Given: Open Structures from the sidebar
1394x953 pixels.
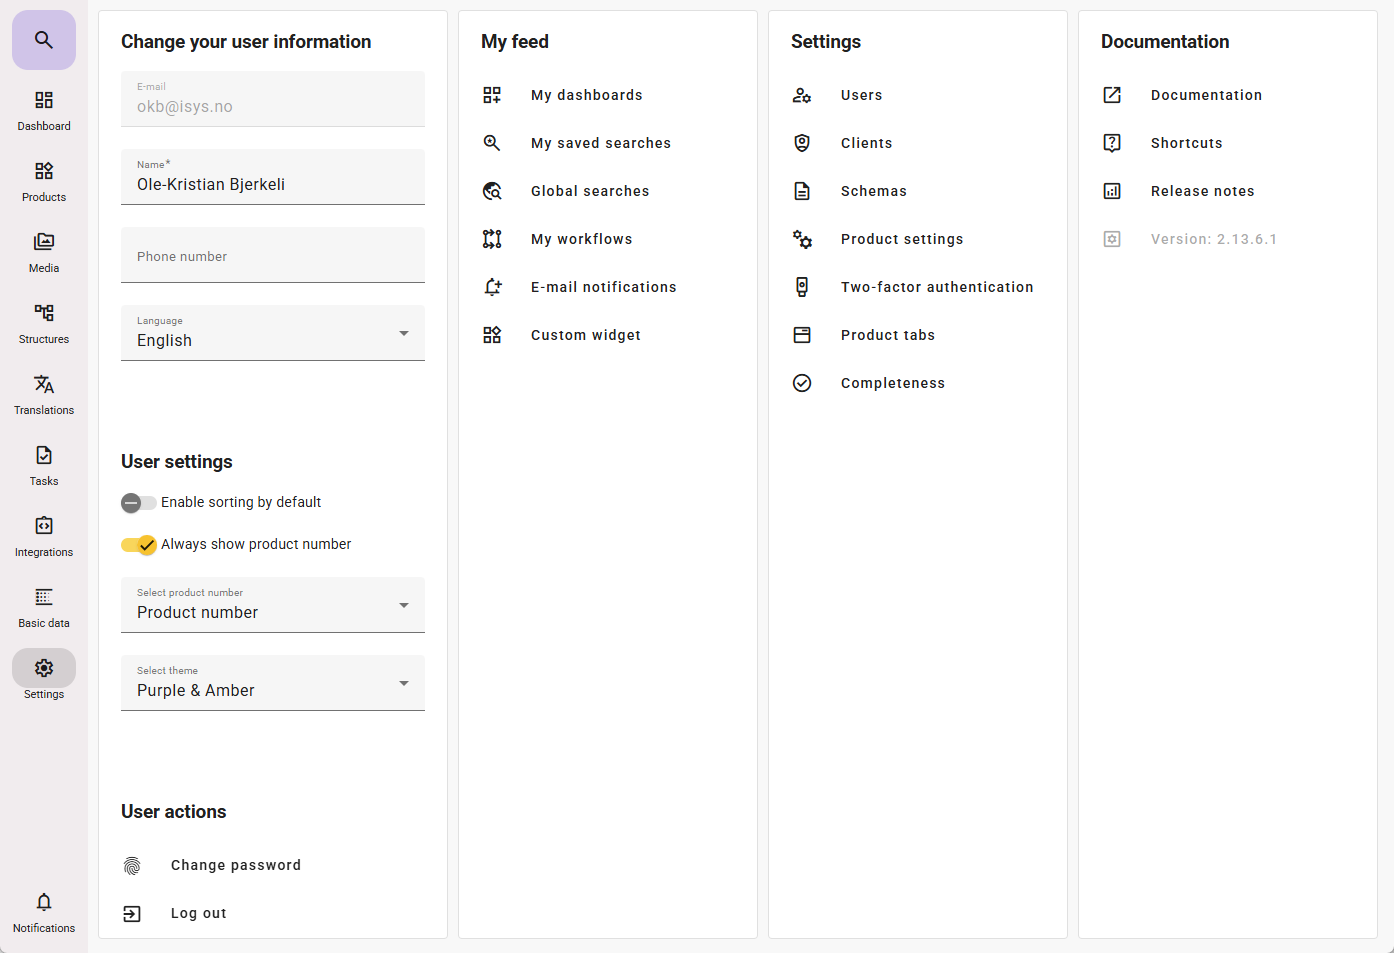Looking at the screenshot, I should click(44, 313).
